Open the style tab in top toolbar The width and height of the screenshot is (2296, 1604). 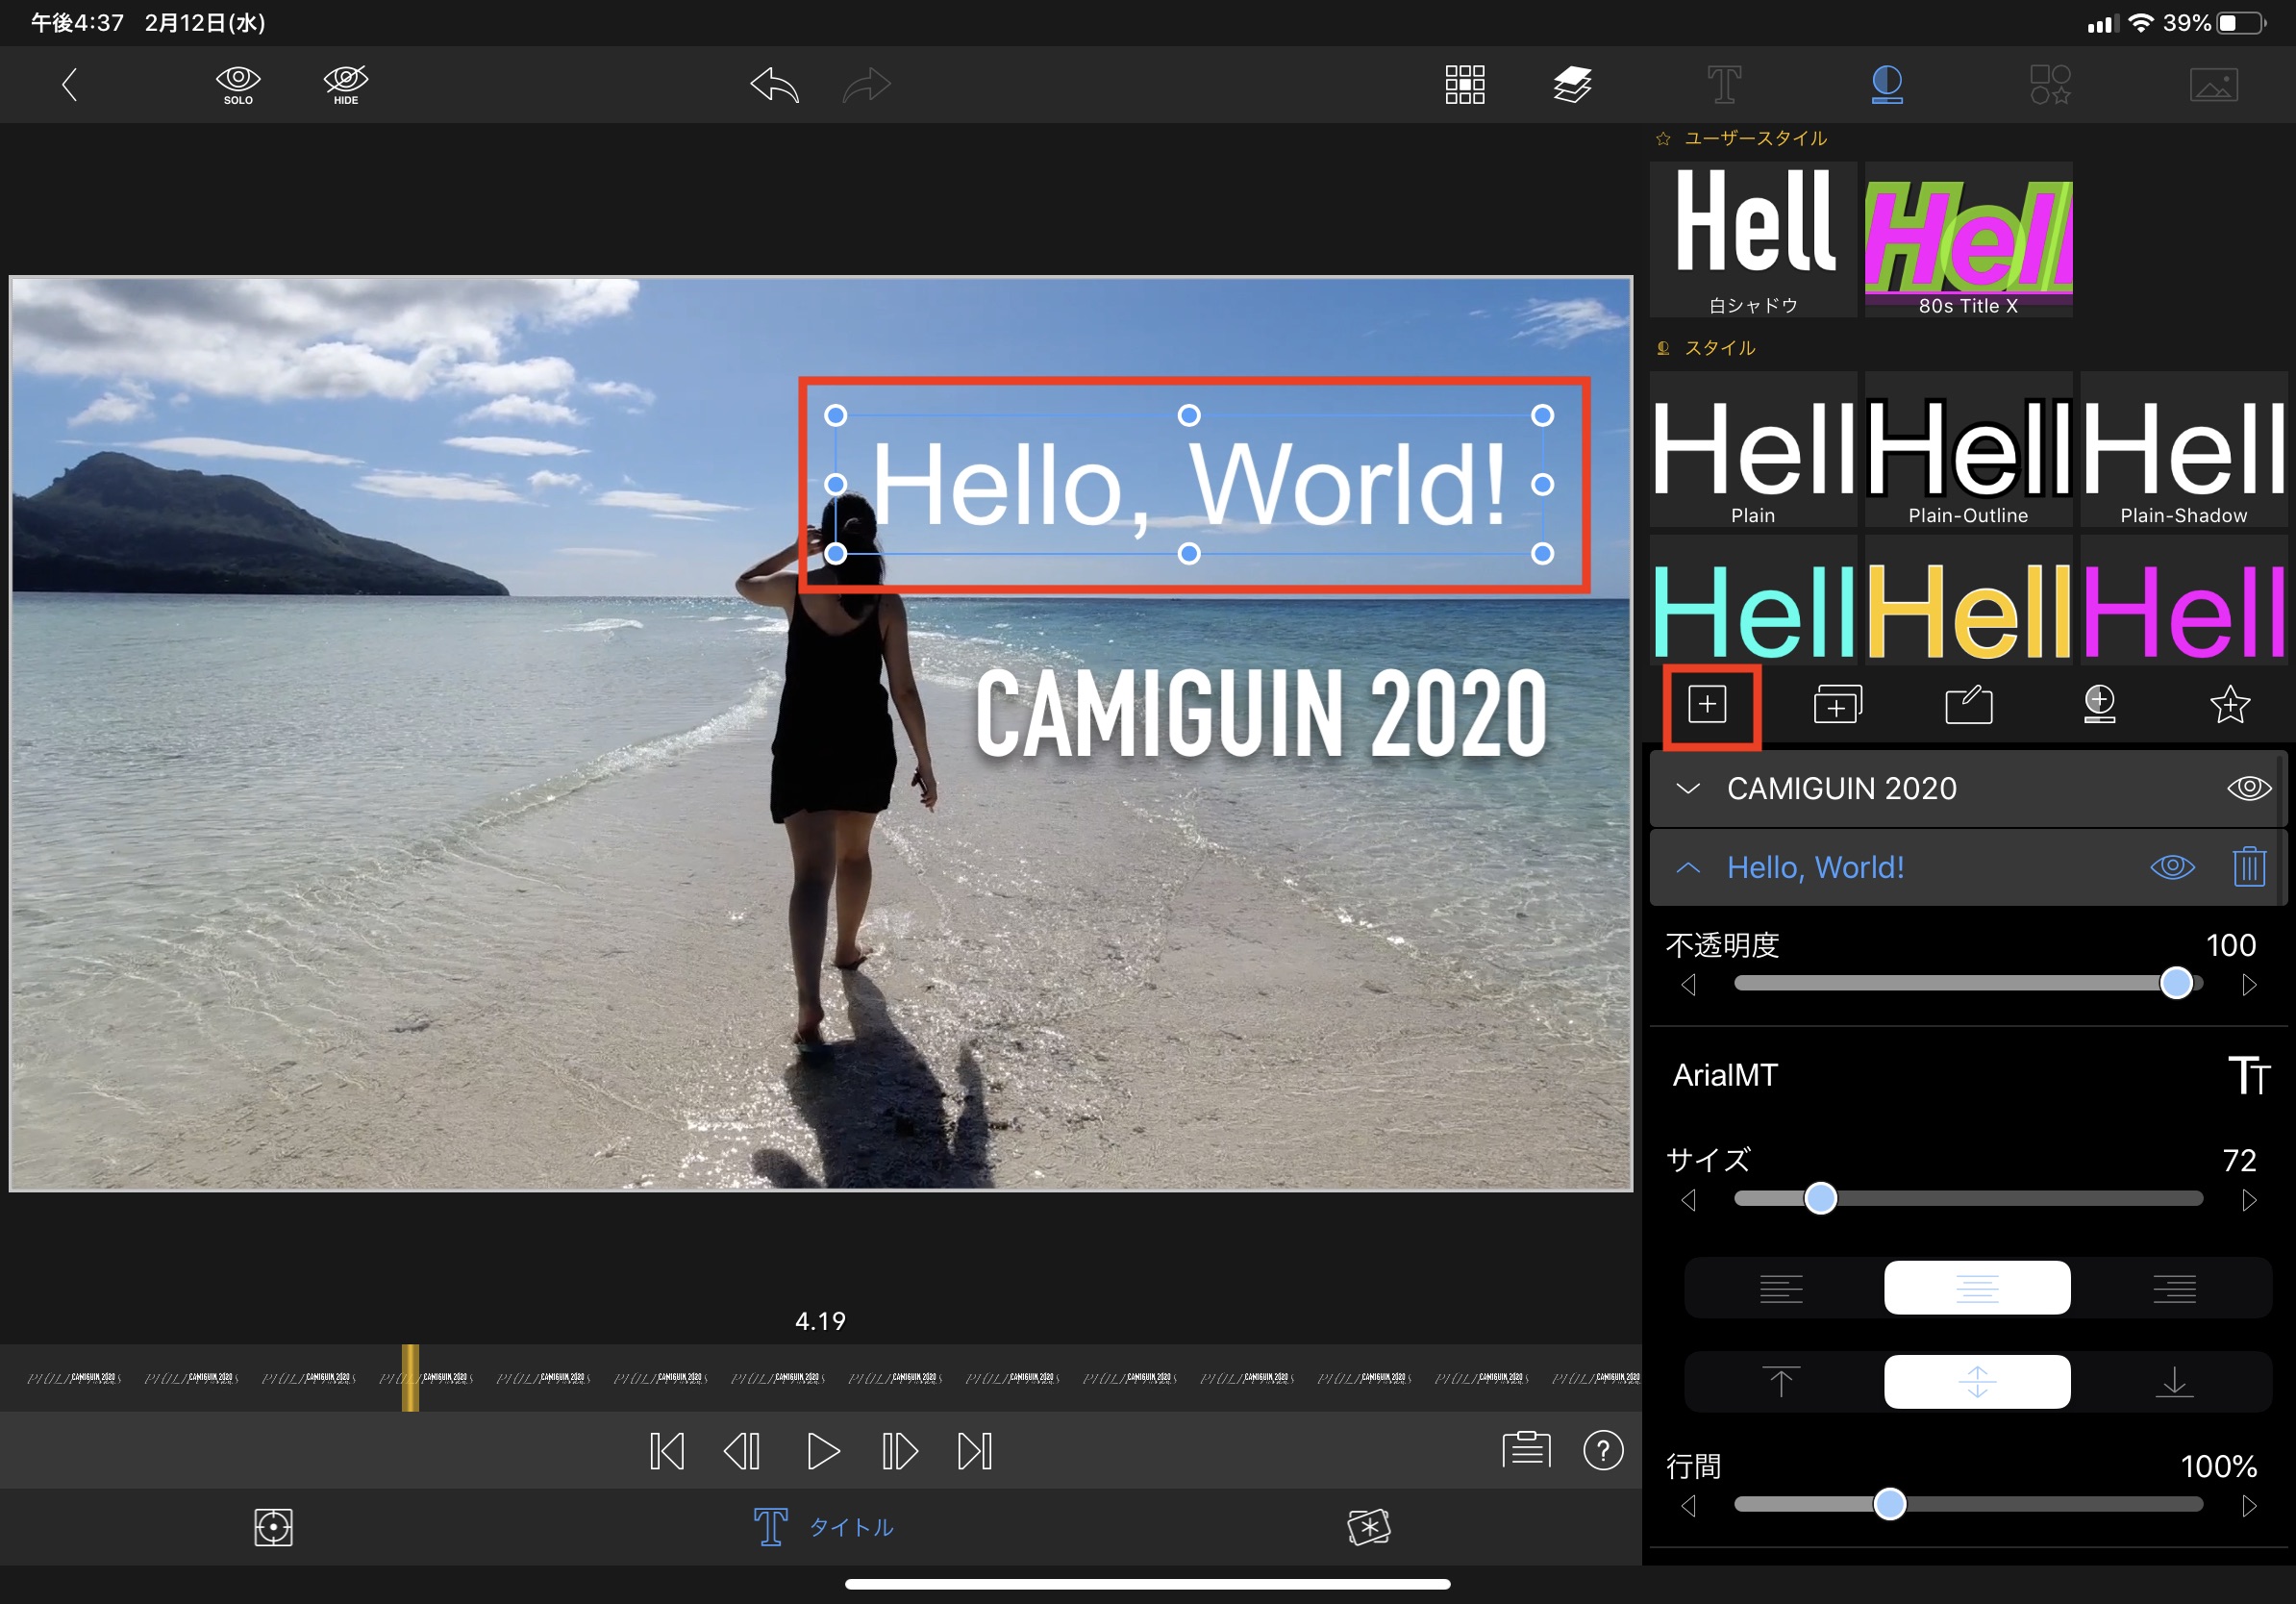pyautogui.click(x=1886, y=85)
